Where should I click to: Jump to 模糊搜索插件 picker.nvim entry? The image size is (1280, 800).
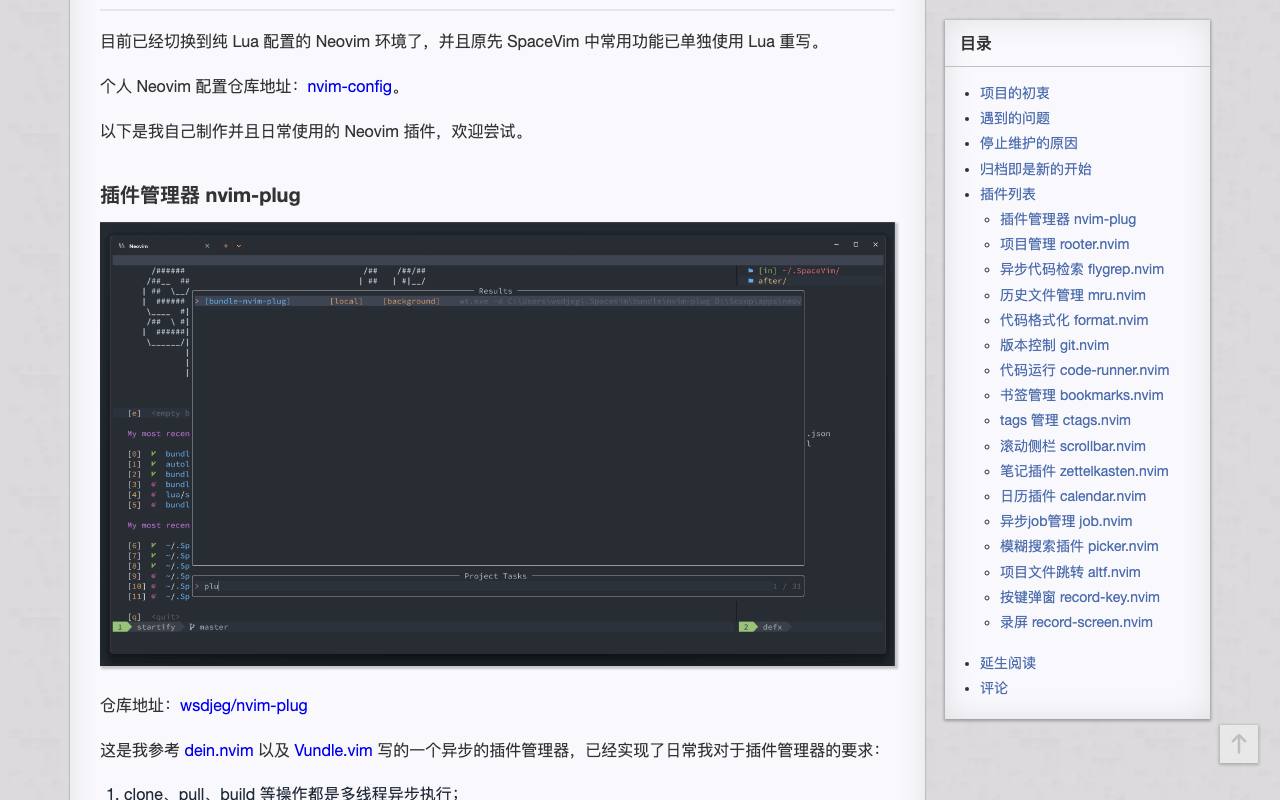[x=1079, y=546]
